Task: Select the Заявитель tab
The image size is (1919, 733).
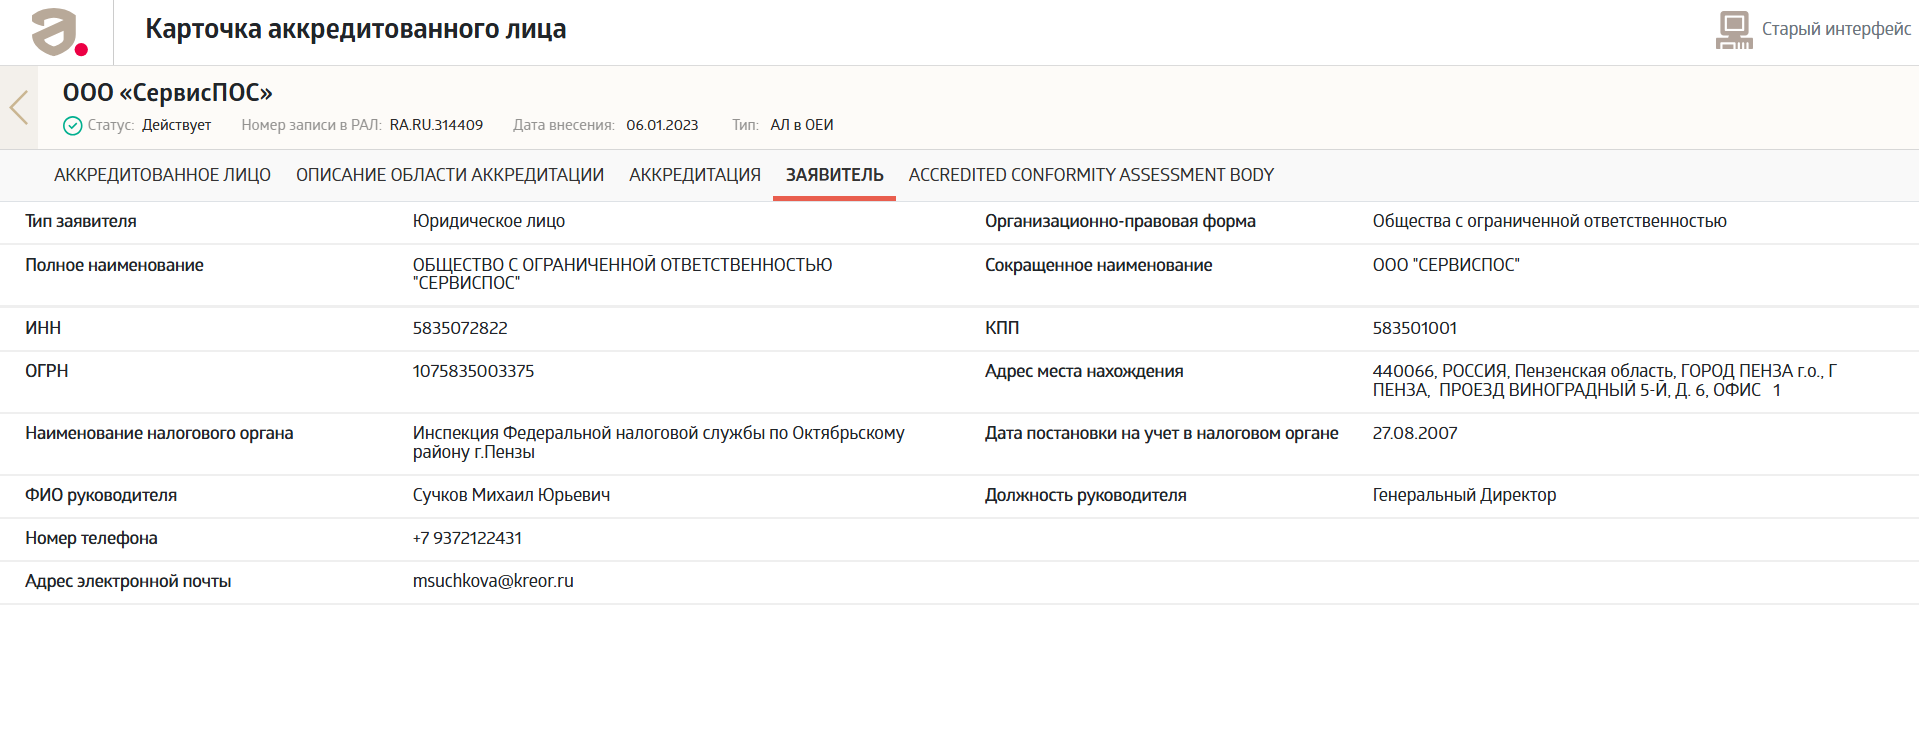Action: coord(834,175)
